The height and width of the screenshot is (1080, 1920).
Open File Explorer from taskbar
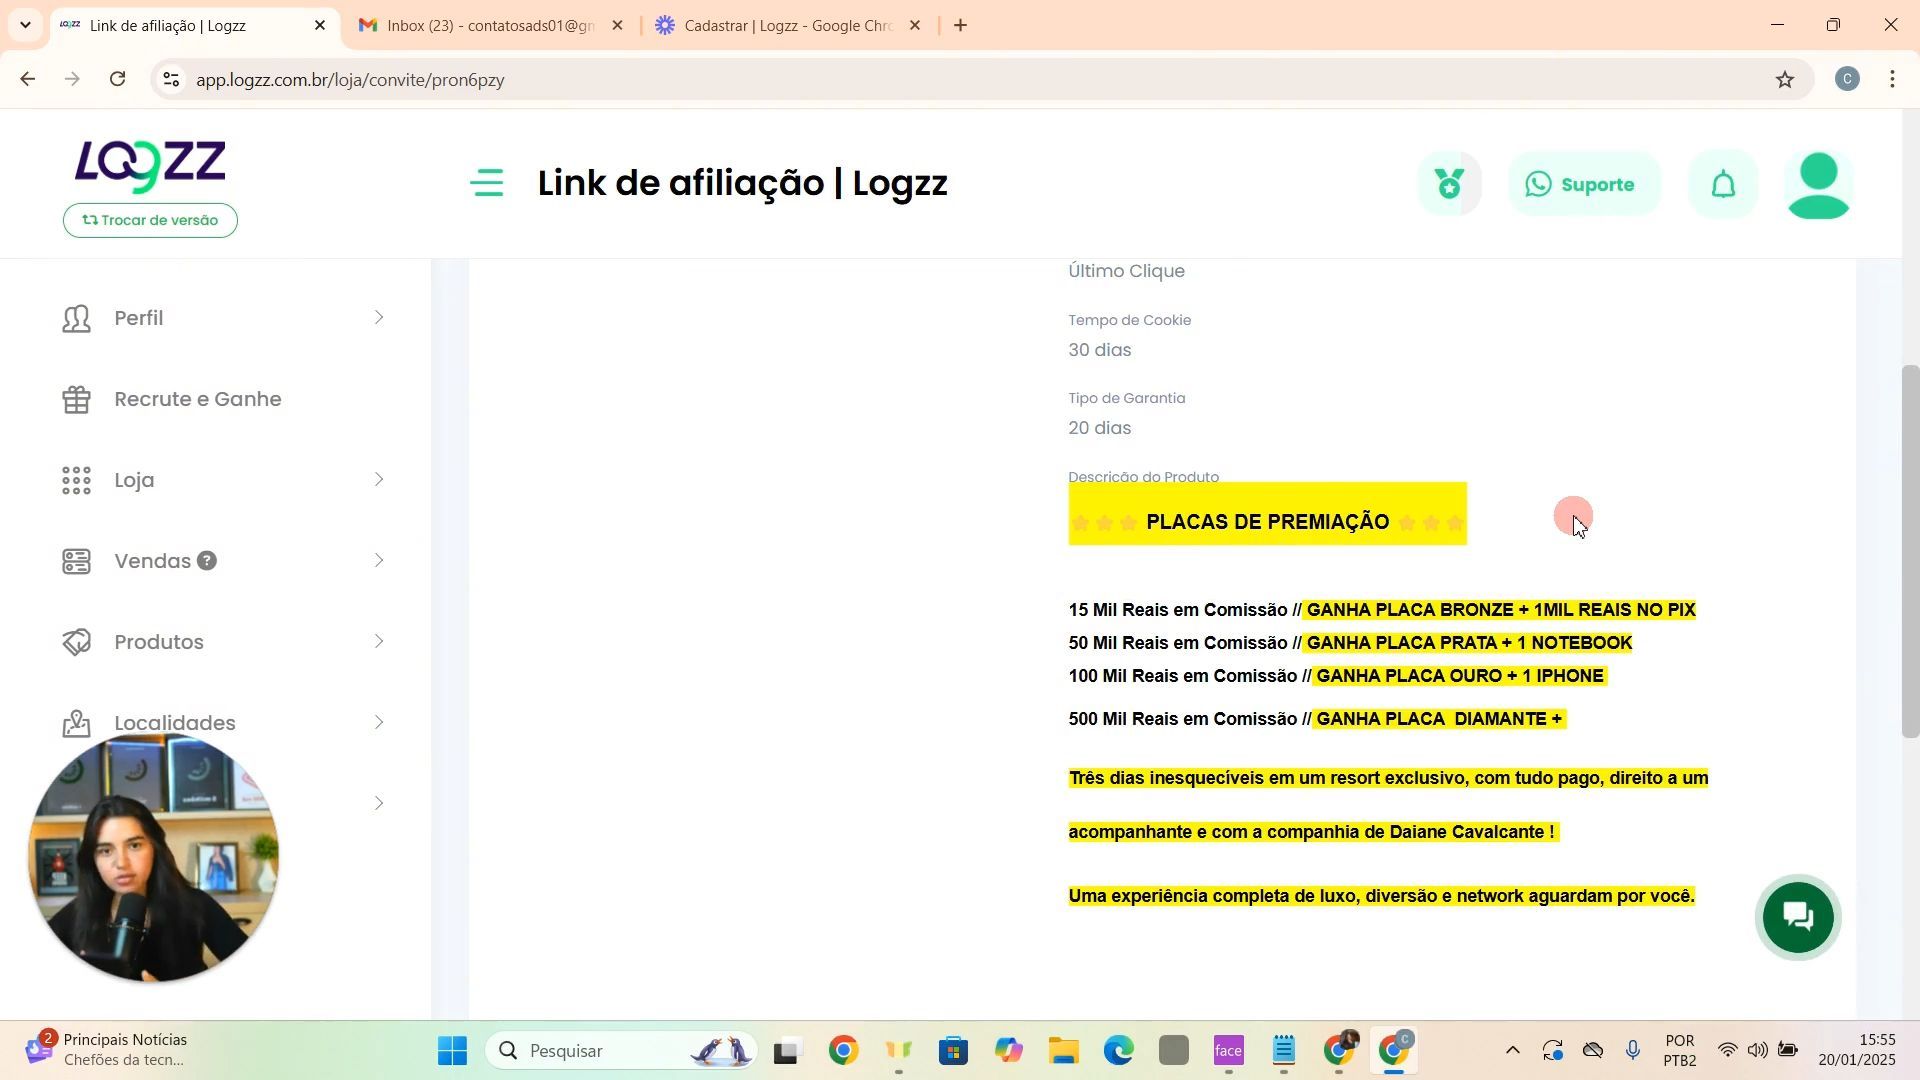pyautogui.click(x=1063, y=1051)
